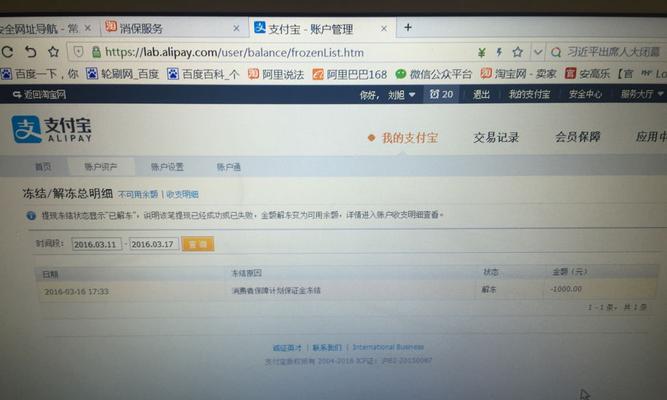Click the Alipay 支付宝 logo
Image resolution: width=667 pixels, height=400 pixels.
51,129
